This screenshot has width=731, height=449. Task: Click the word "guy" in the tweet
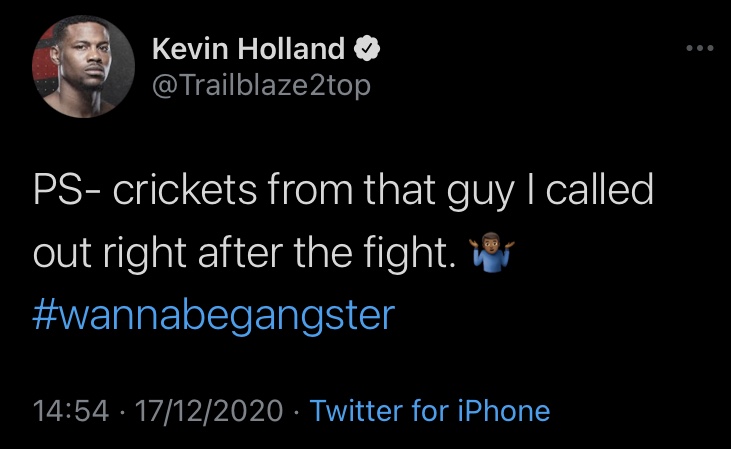pyautogui.click(x=481, y=193)
